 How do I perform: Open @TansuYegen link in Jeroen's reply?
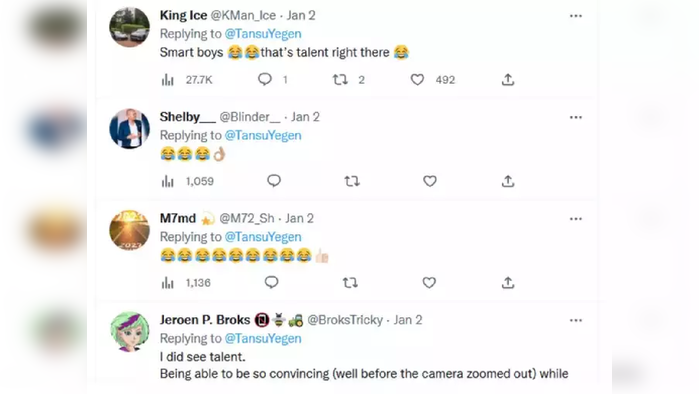coord(263,338)
